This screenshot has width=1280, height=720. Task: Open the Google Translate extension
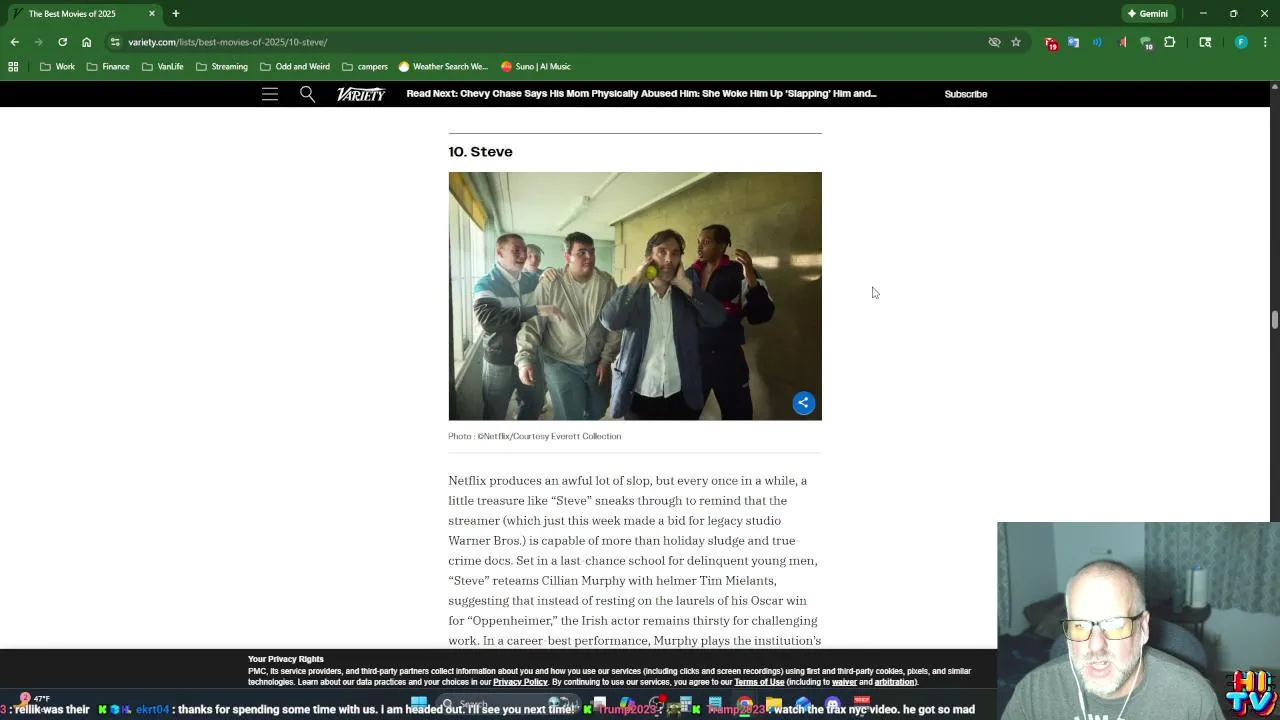(x=1073, y=42)
